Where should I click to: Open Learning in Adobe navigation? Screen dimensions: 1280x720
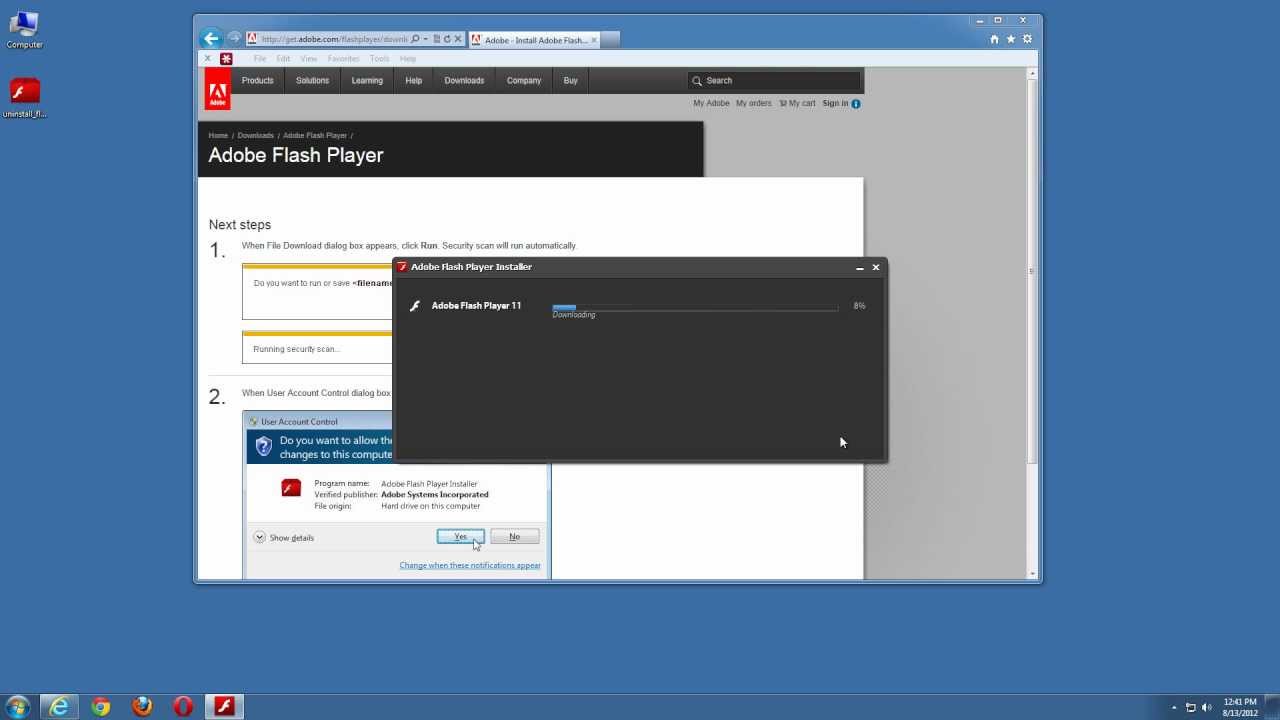point(367,81)
